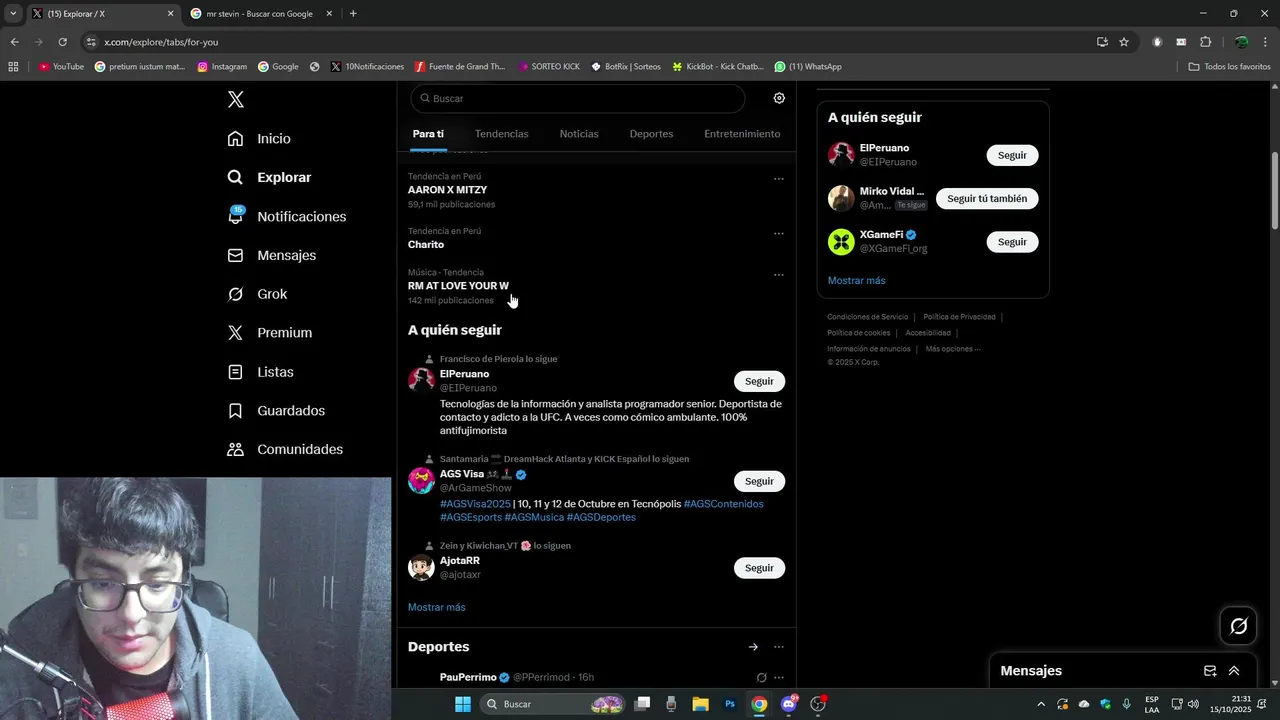The width and height of the screenshot is (1280, 720).
Task: Click Mostrar más in sidebar panel
Action: pos(856,280)
